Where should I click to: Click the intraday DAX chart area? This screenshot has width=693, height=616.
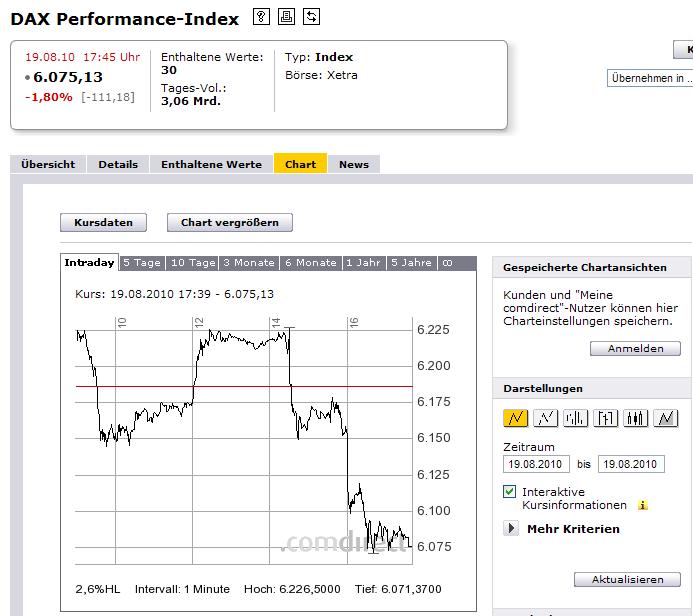244,441
